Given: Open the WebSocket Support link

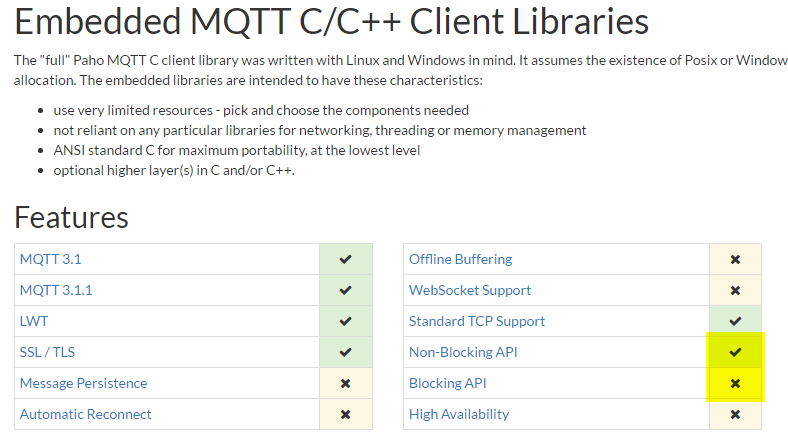Looking at the screenshot, I should click(x=470, y=290).
